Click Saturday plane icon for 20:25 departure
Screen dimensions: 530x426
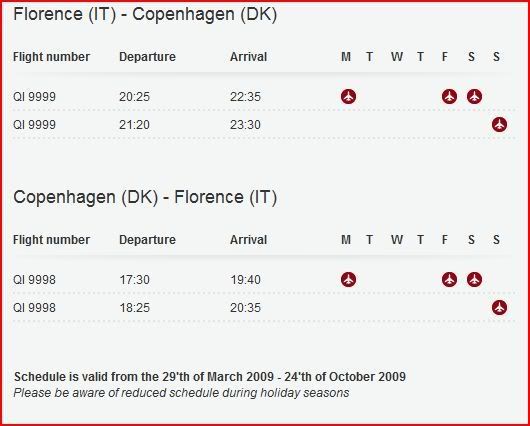[x=475, y=97]
